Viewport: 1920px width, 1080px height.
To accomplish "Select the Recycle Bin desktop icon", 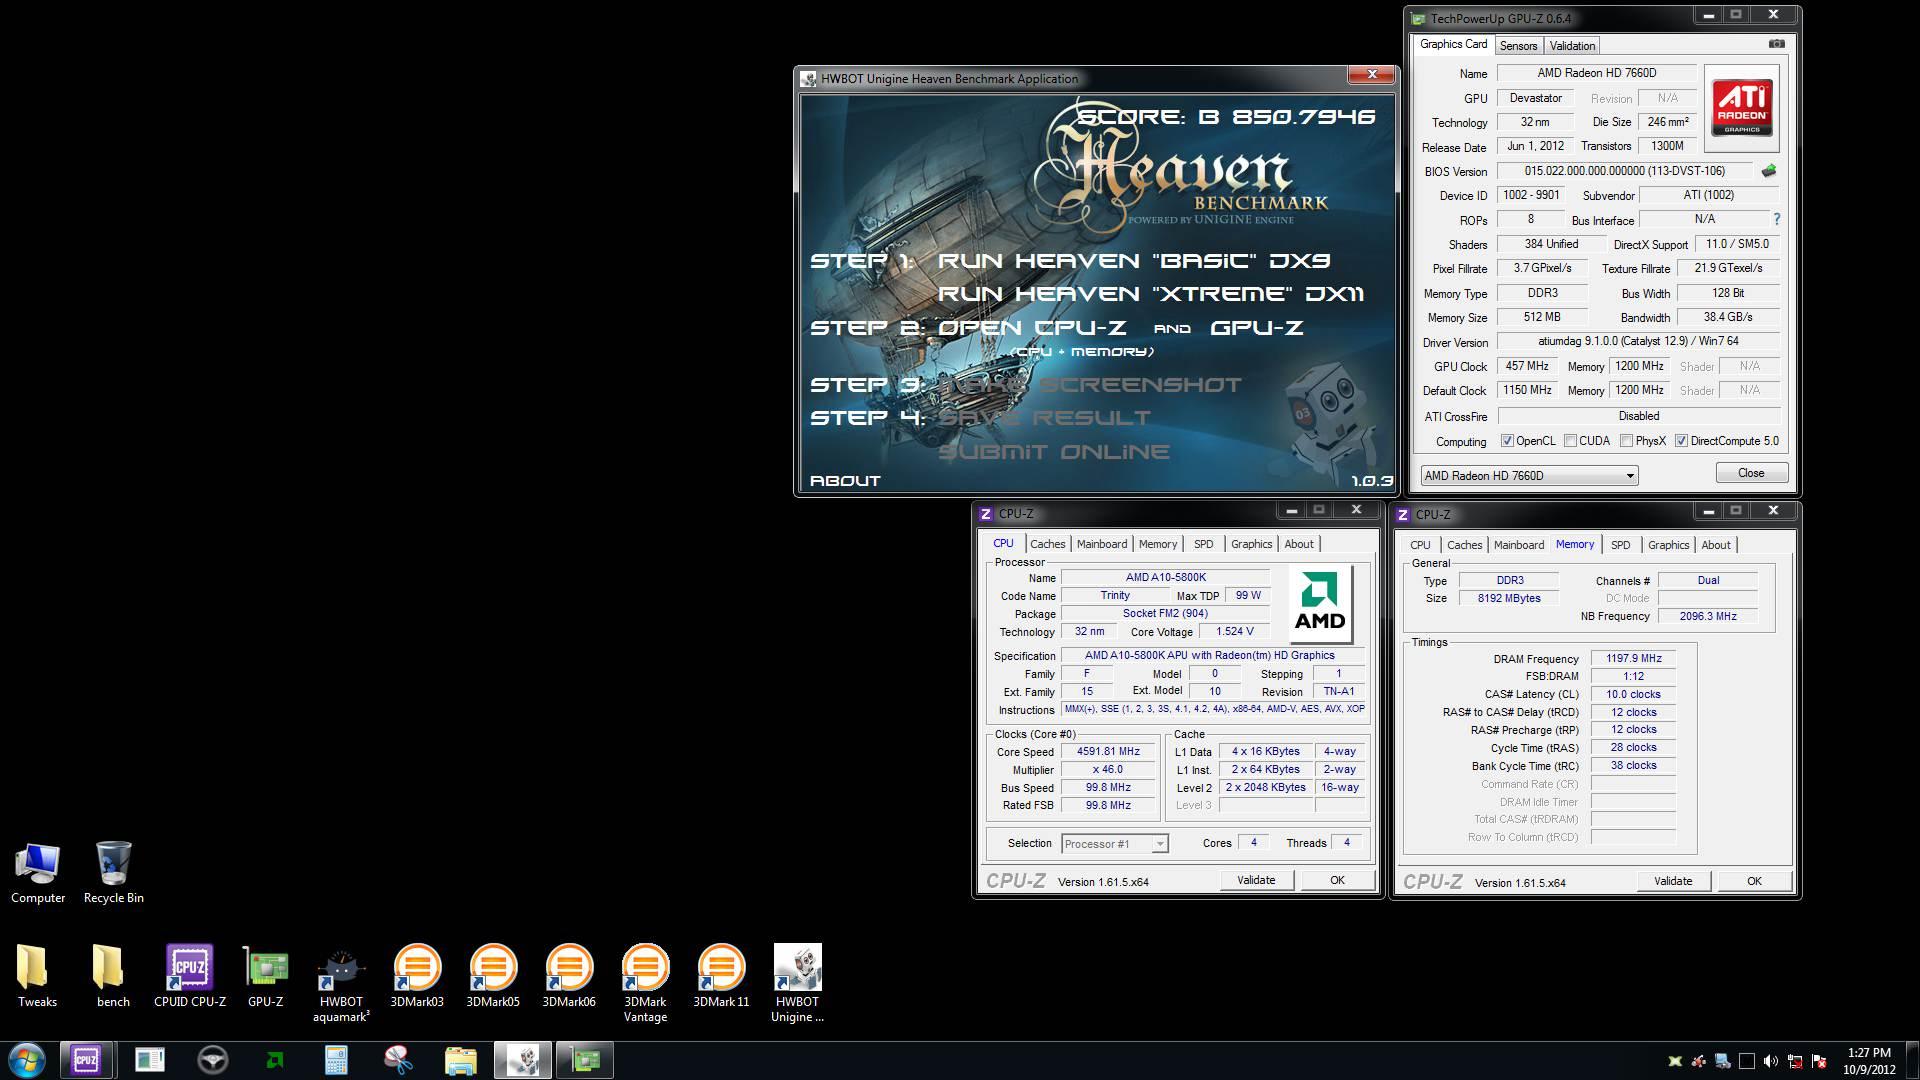I will pos(113,872).
